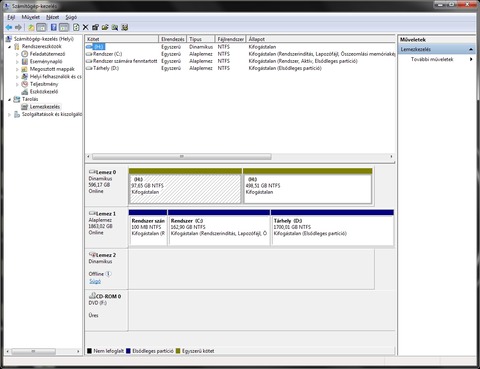This screenshot has width=480, height=369.
Task: Click the magnifier Explore toolbar icon
Action: [x=115, y=27]
